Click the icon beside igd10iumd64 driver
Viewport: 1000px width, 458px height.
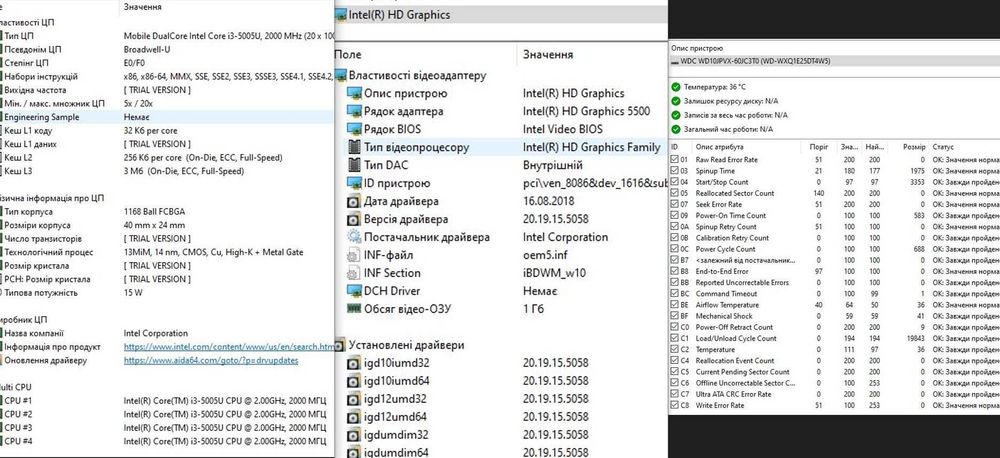354,381
